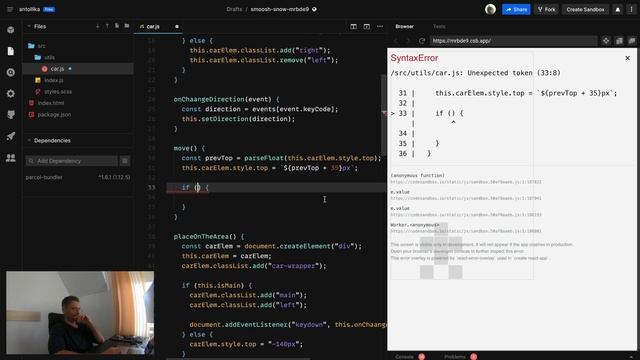Open Sandbox Info in the sidebar
The height and width of the screenshot is (360, 640).
(11, 30)
